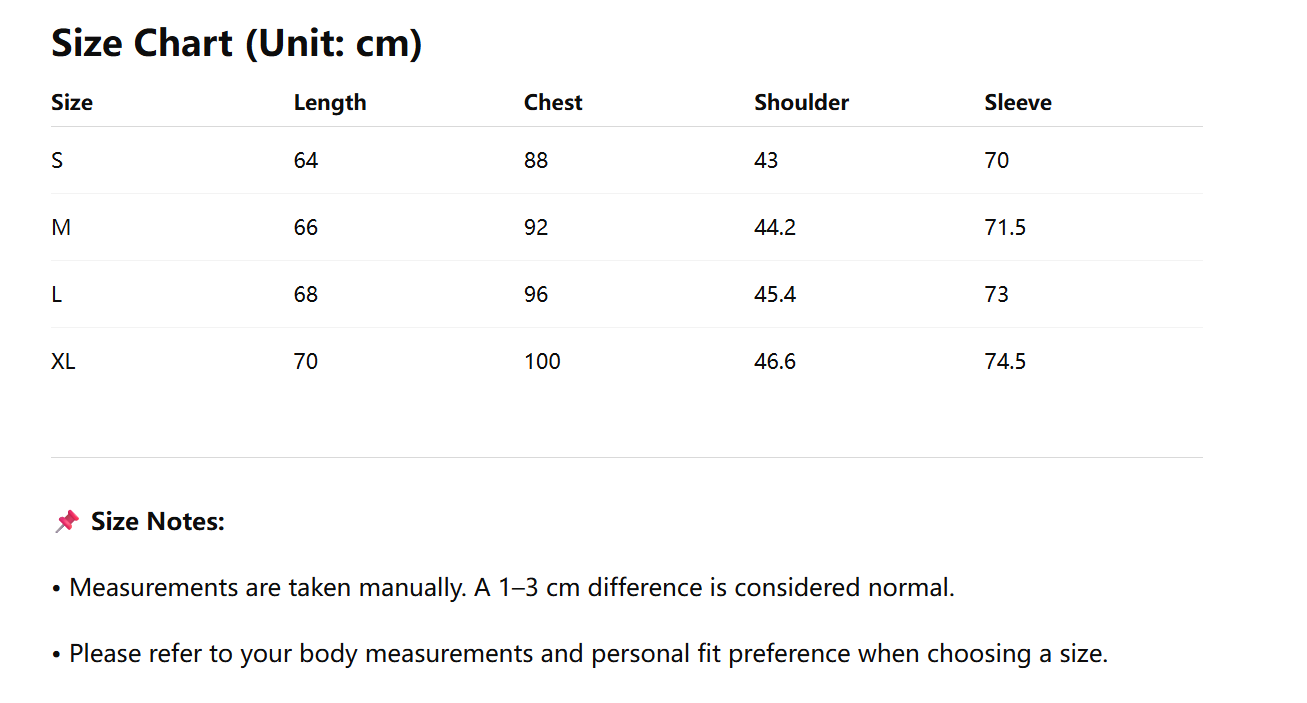Click the note about manual measurements
This screenshot has height=703, width=1307.
(512, 587)
